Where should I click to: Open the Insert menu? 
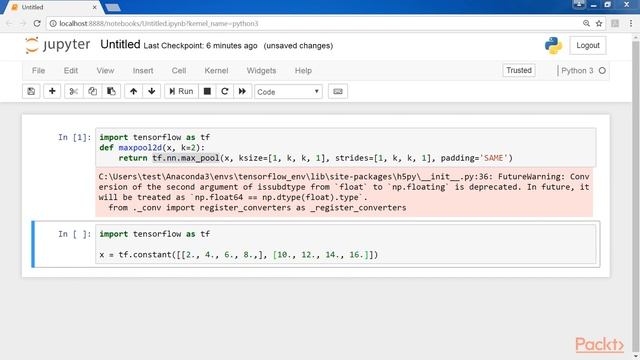click(x=143, y=71)
